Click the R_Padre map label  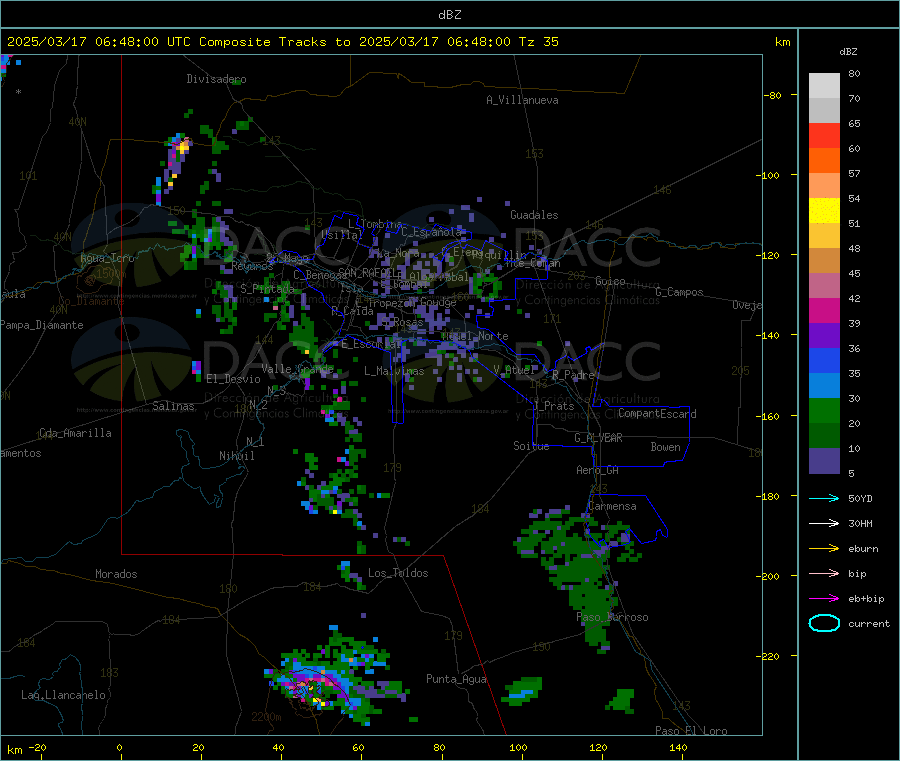coord(573,375)
